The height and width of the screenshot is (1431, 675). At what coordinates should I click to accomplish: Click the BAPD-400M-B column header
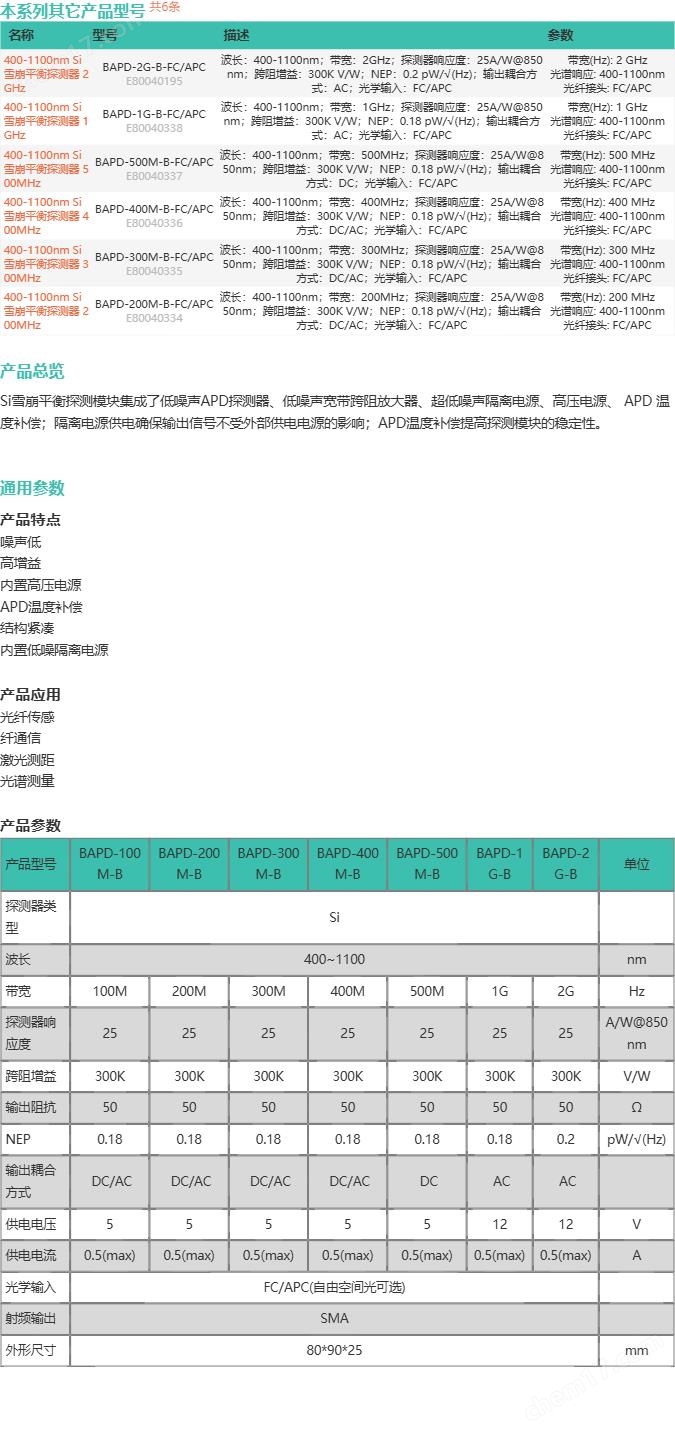tap(348, 864)
